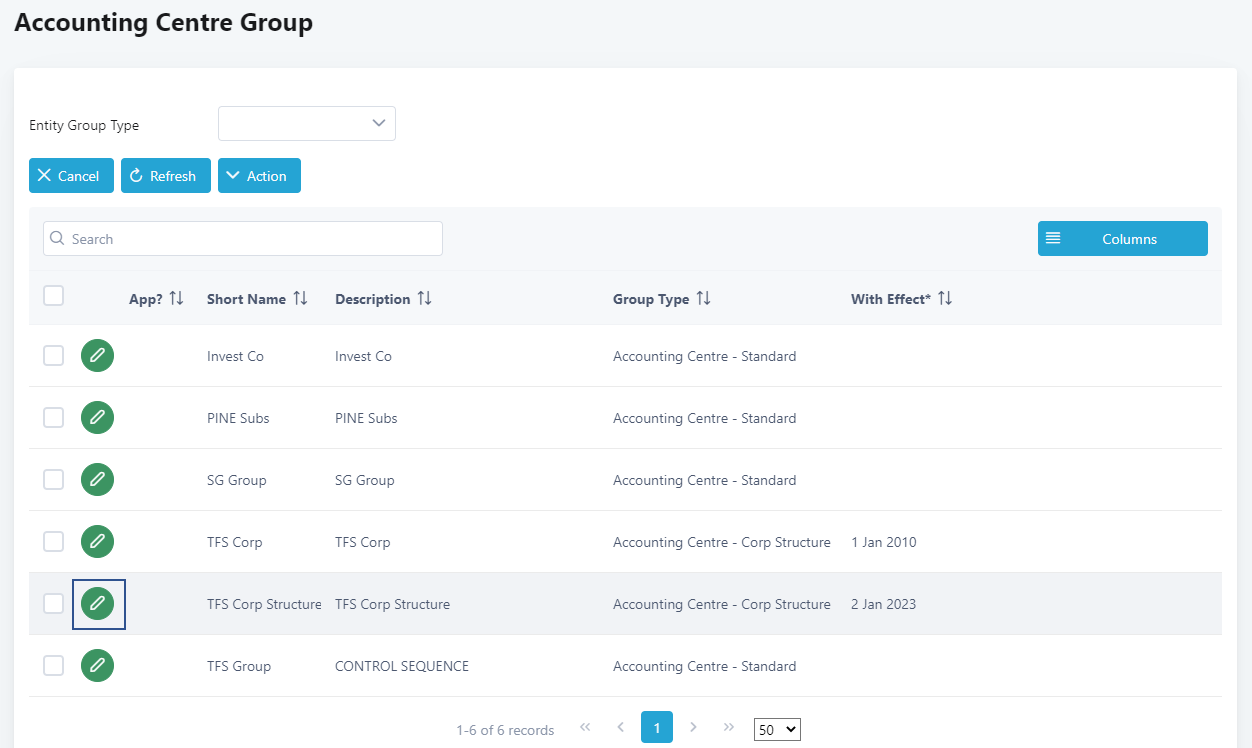
Task: Edit the TFS Group record
Action: tap(97, 666)
